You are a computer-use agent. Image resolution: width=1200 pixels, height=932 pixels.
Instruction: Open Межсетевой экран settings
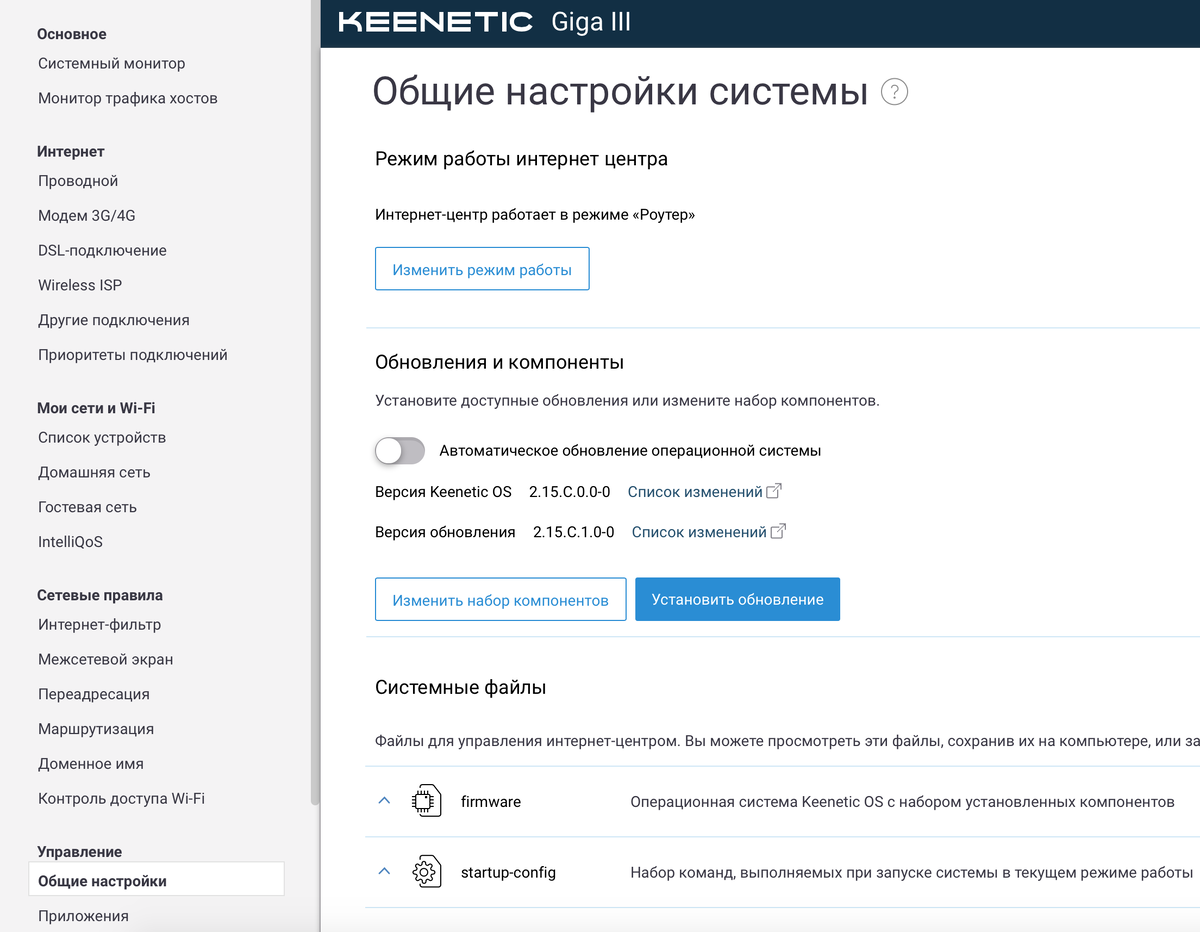tap(105, 660)
